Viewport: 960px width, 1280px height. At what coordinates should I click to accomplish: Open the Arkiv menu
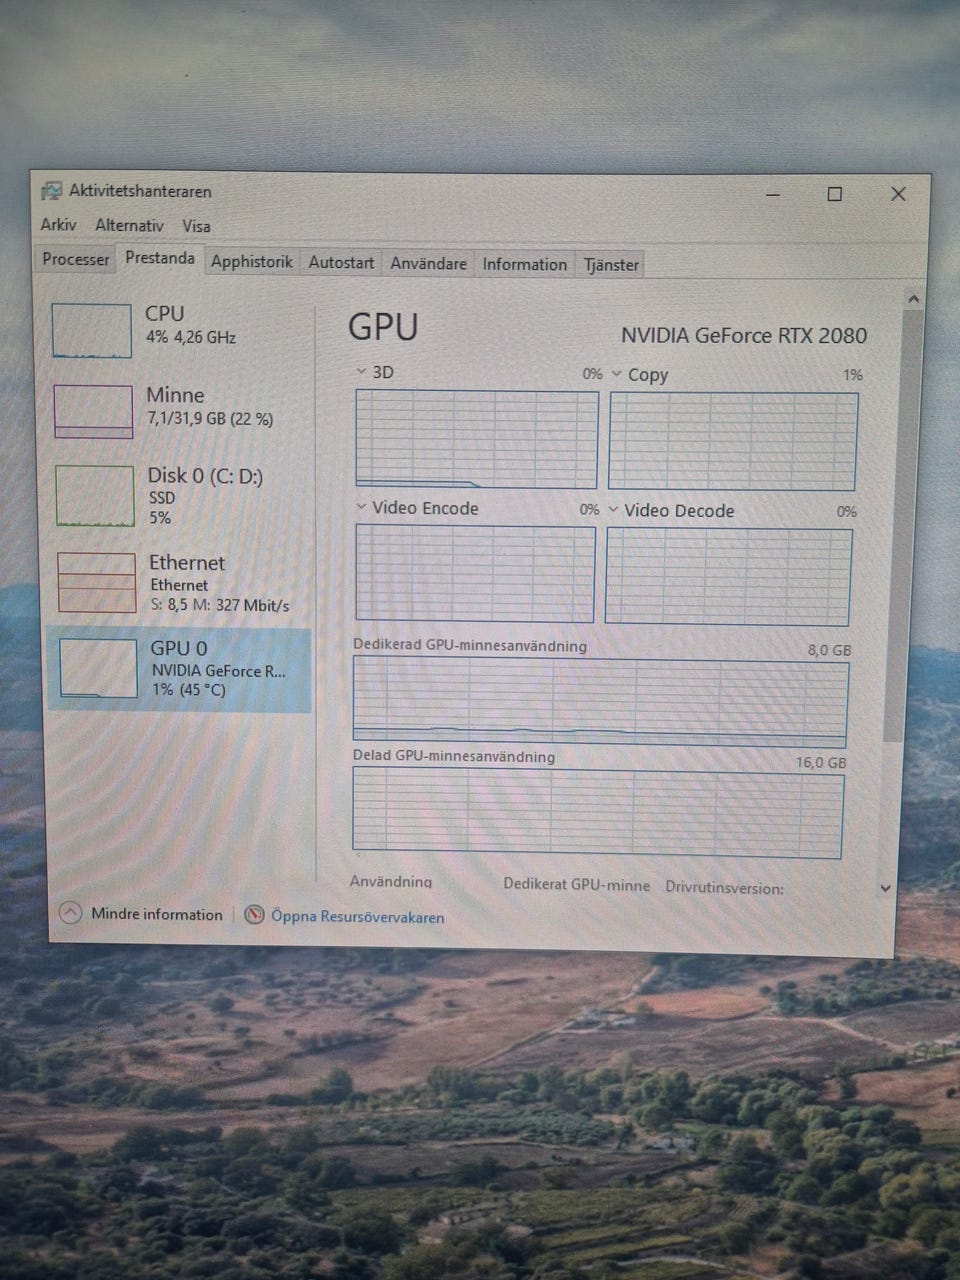[58, 225]
